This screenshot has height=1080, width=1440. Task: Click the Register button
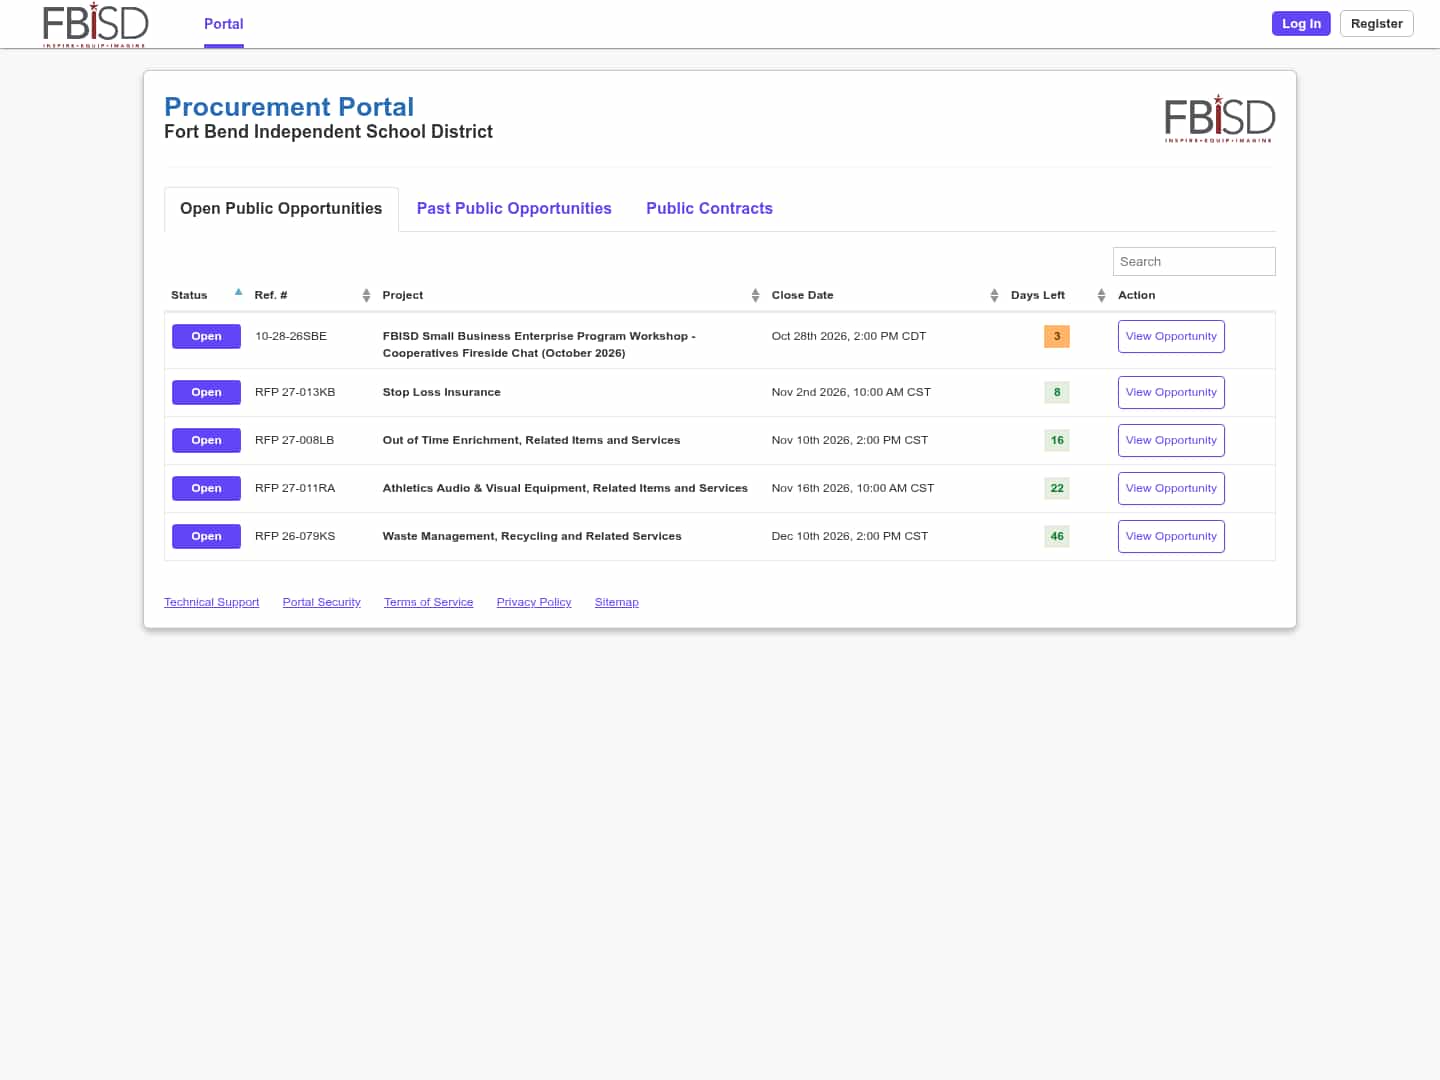point(1376,23)
